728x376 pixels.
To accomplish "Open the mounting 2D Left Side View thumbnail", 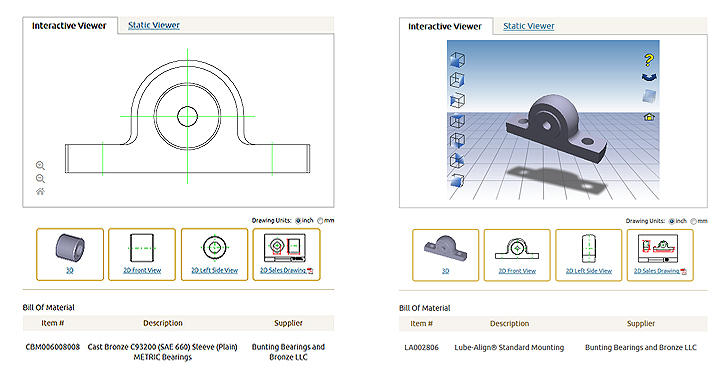I will click(589, 255).
